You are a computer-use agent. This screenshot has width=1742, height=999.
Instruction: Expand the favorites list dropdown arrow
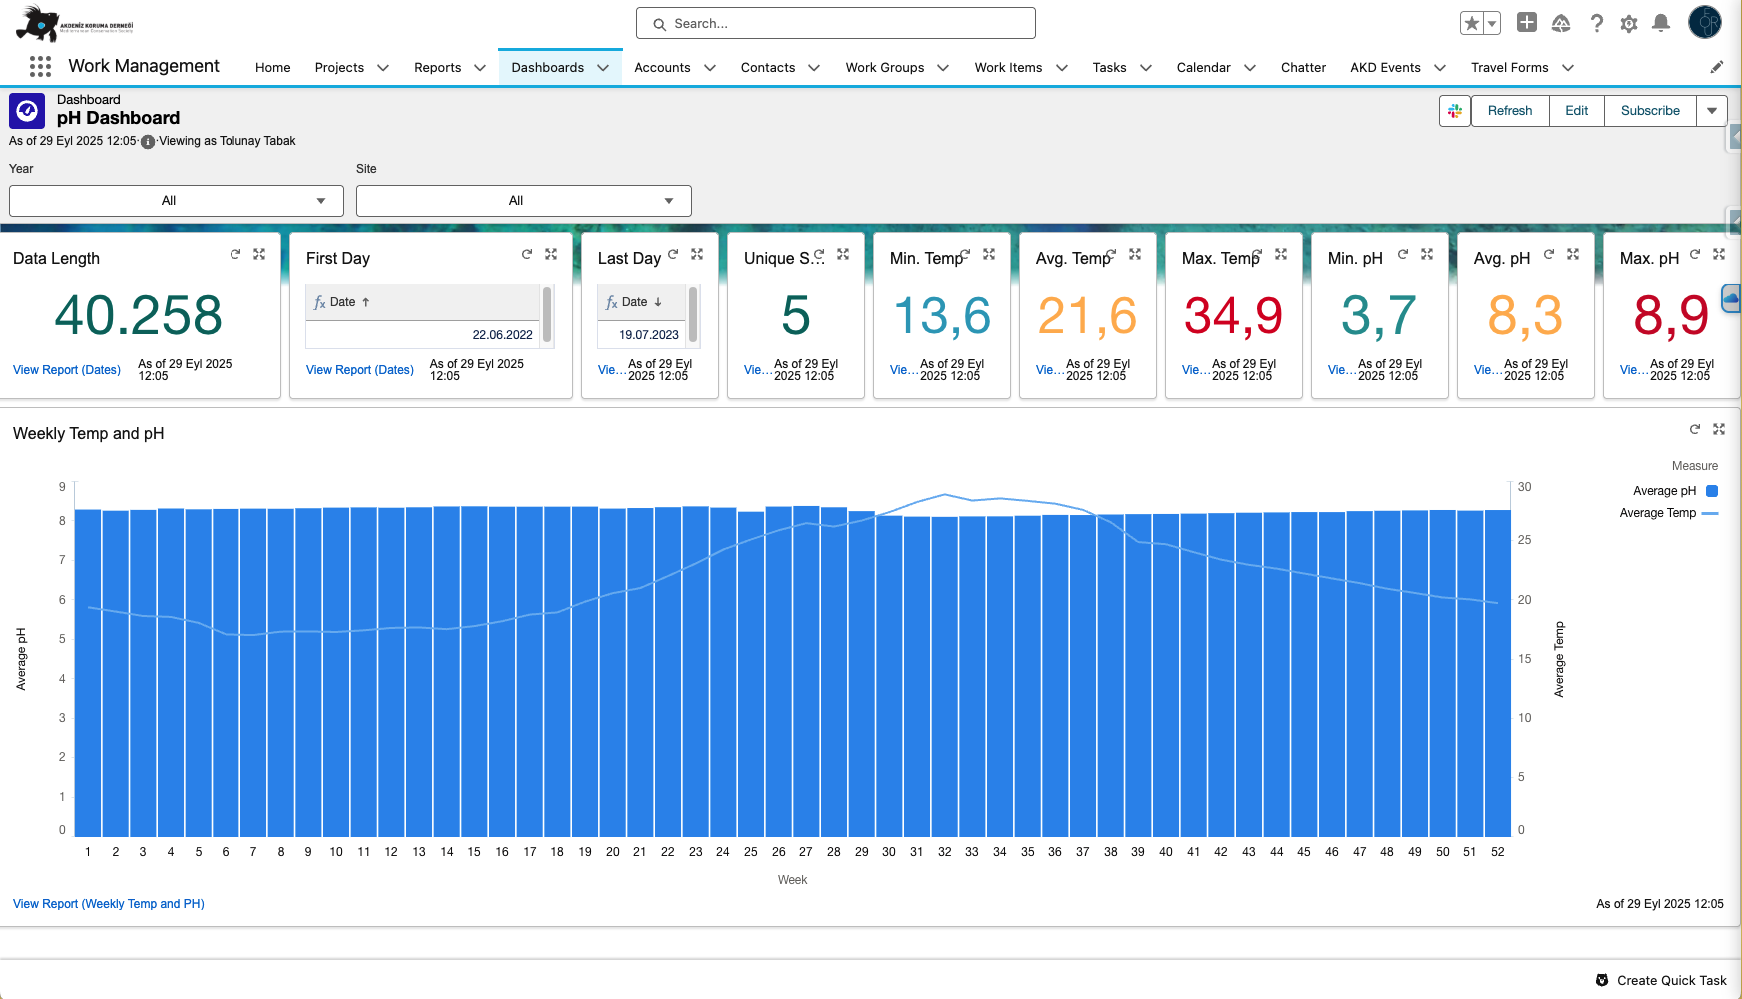pos(1492,23)
